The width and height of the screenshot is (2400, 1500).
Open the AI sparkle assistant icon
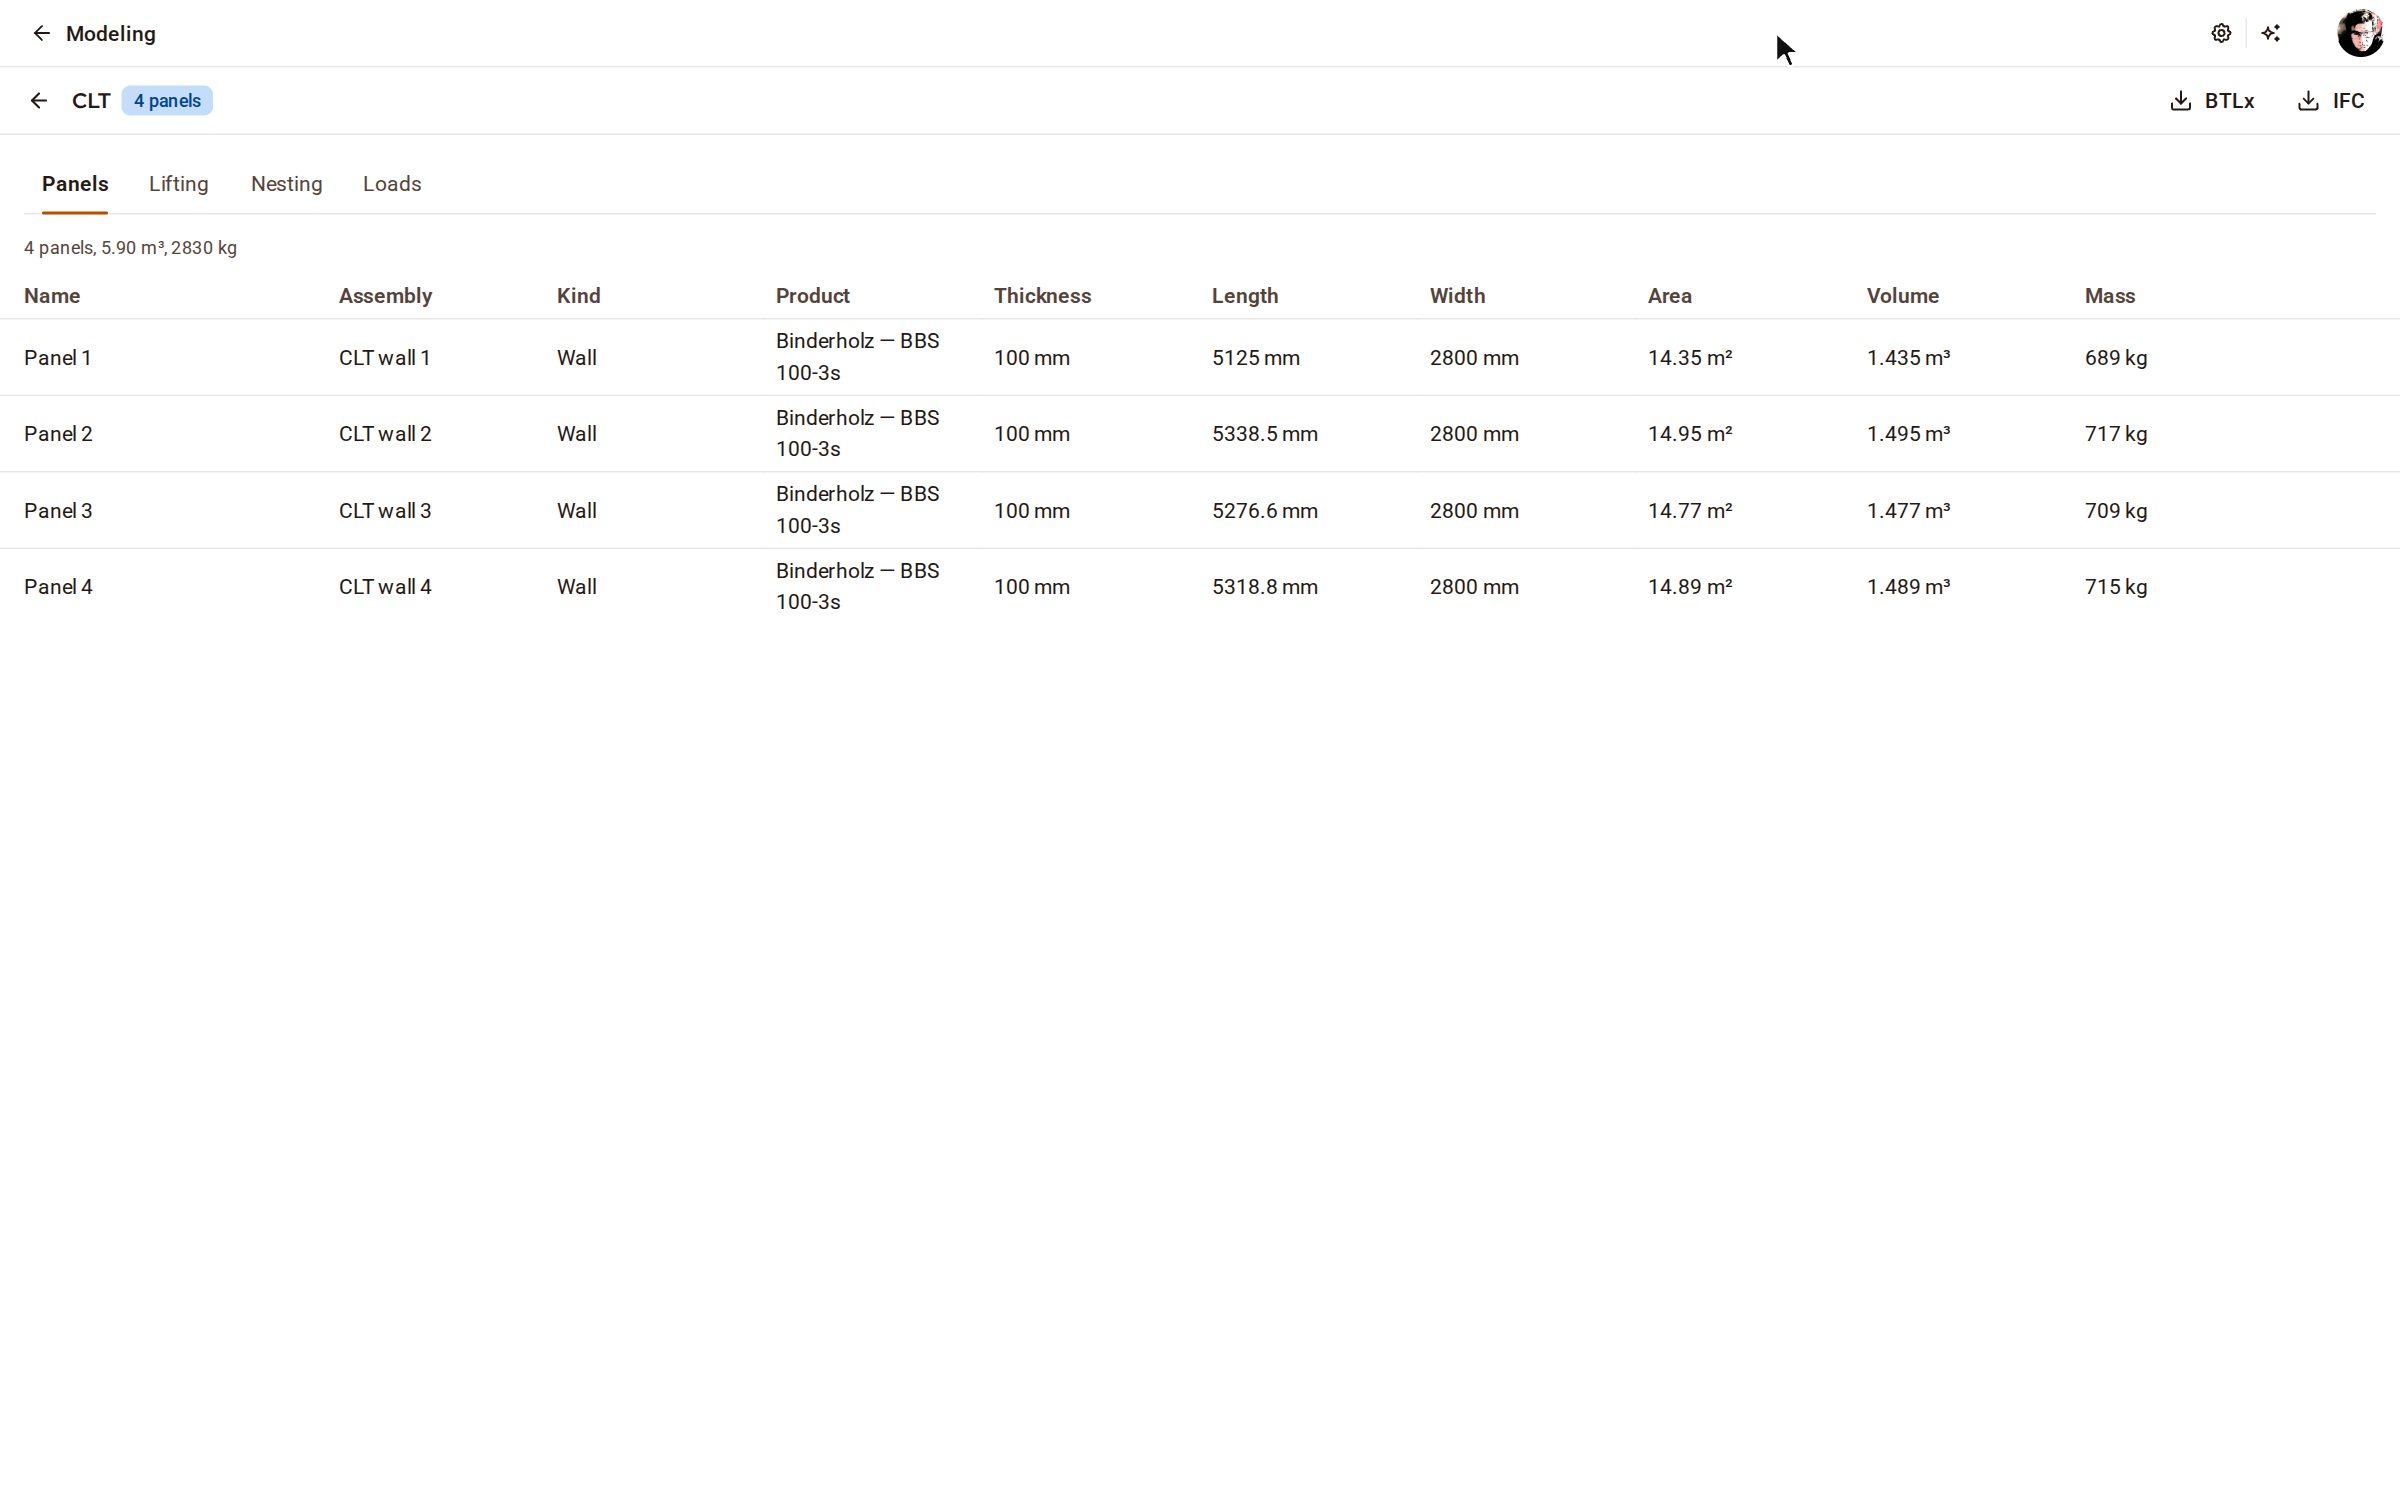click(x=2271, y=33)
